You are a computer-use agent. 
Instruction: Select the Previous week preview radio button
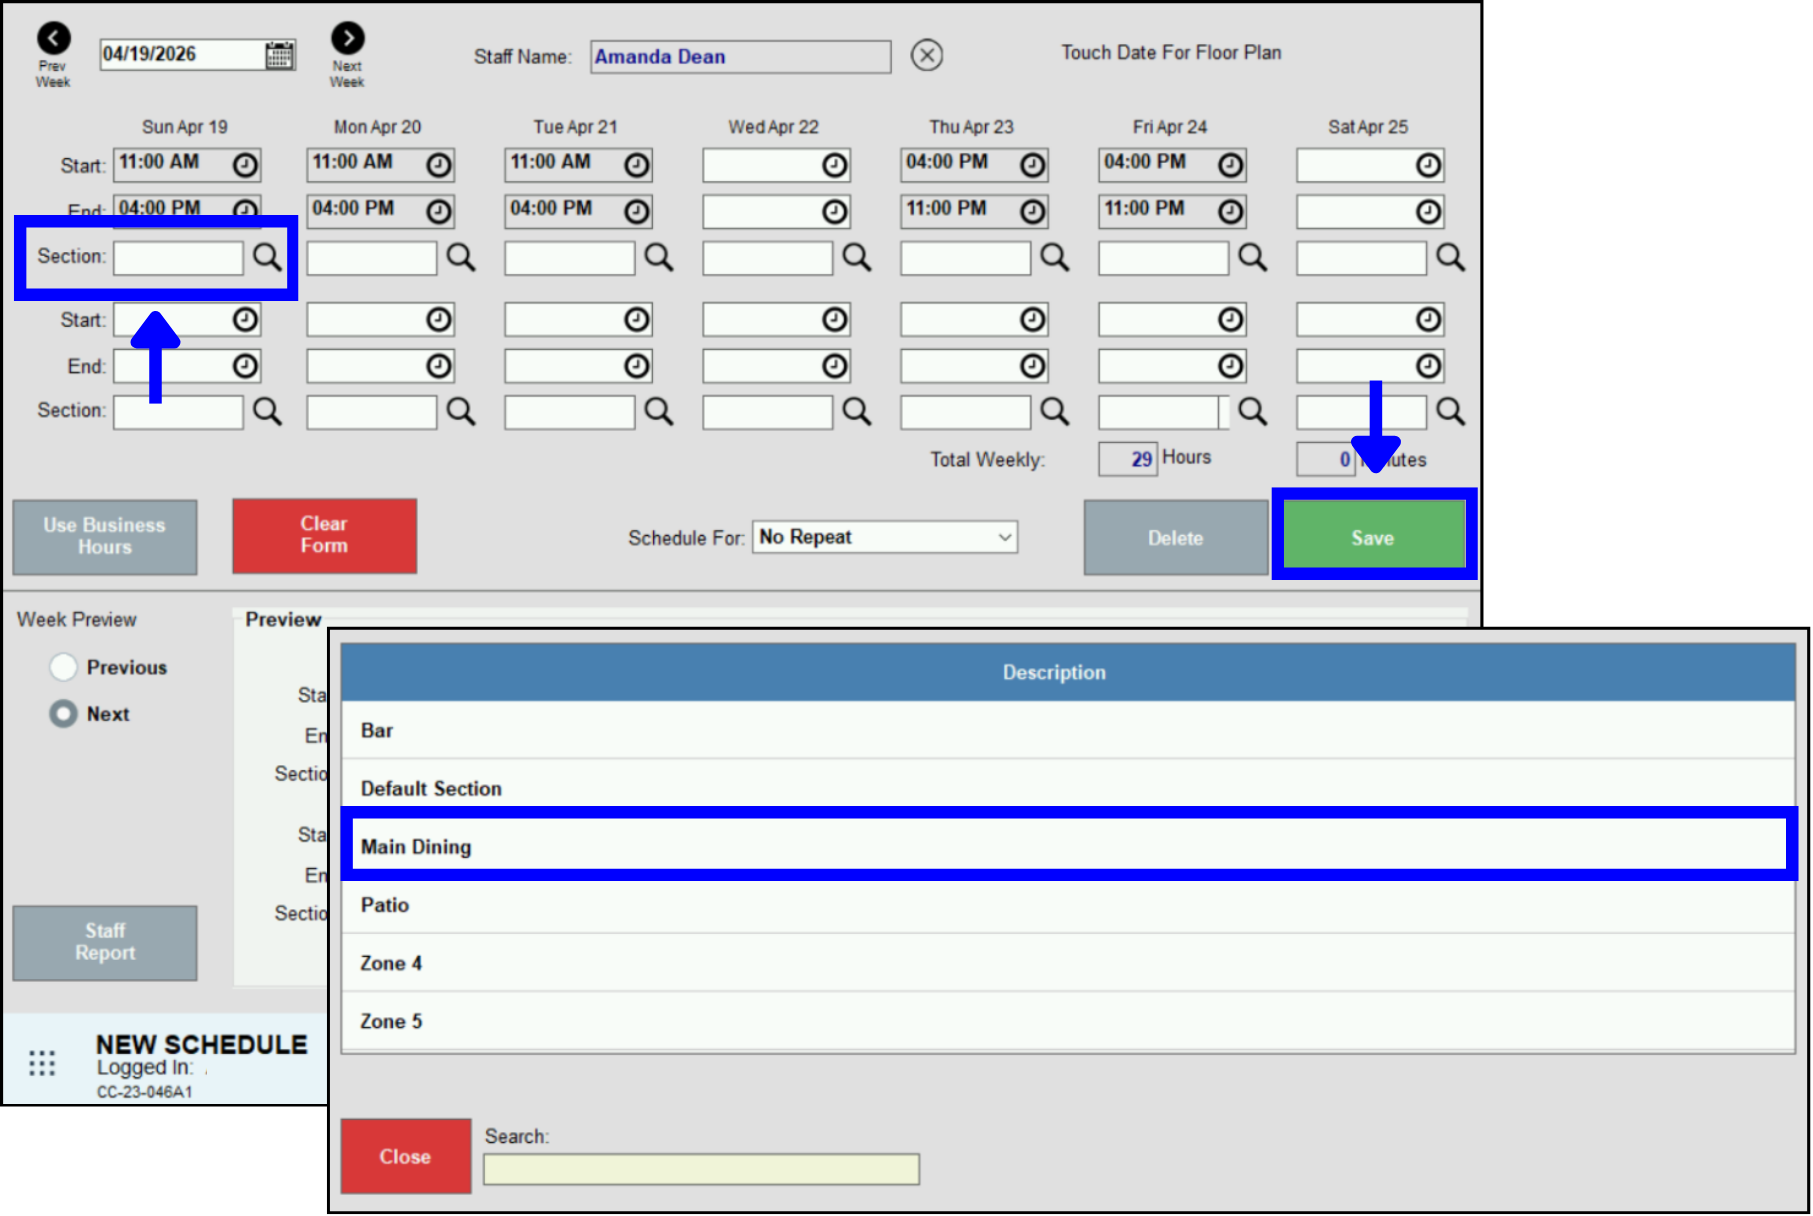(63, 666)
